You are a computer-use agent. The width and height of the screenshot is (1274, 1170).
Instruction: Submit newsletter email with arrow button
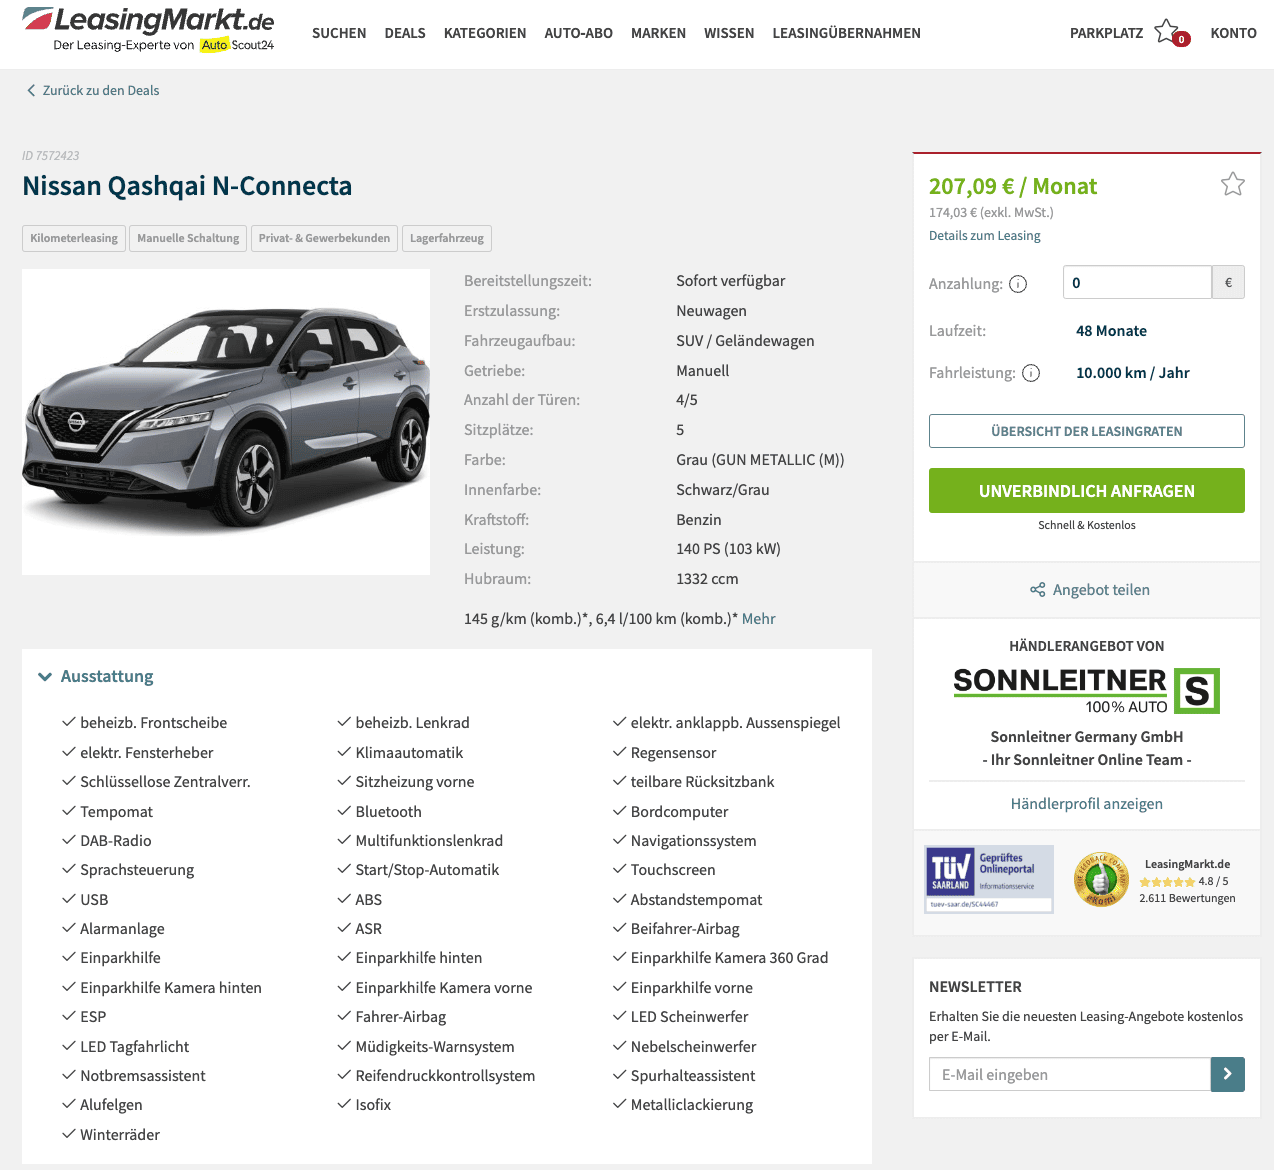(1227, 1075)
